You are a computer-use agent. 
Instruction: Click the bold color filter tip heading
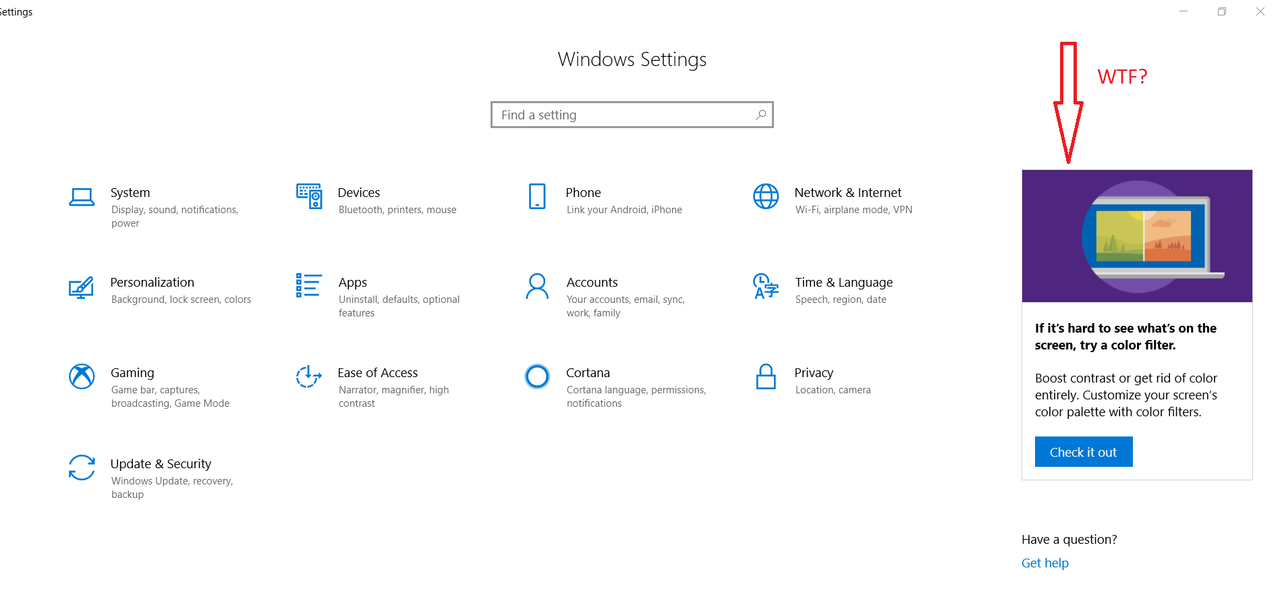pos(1126,337)
